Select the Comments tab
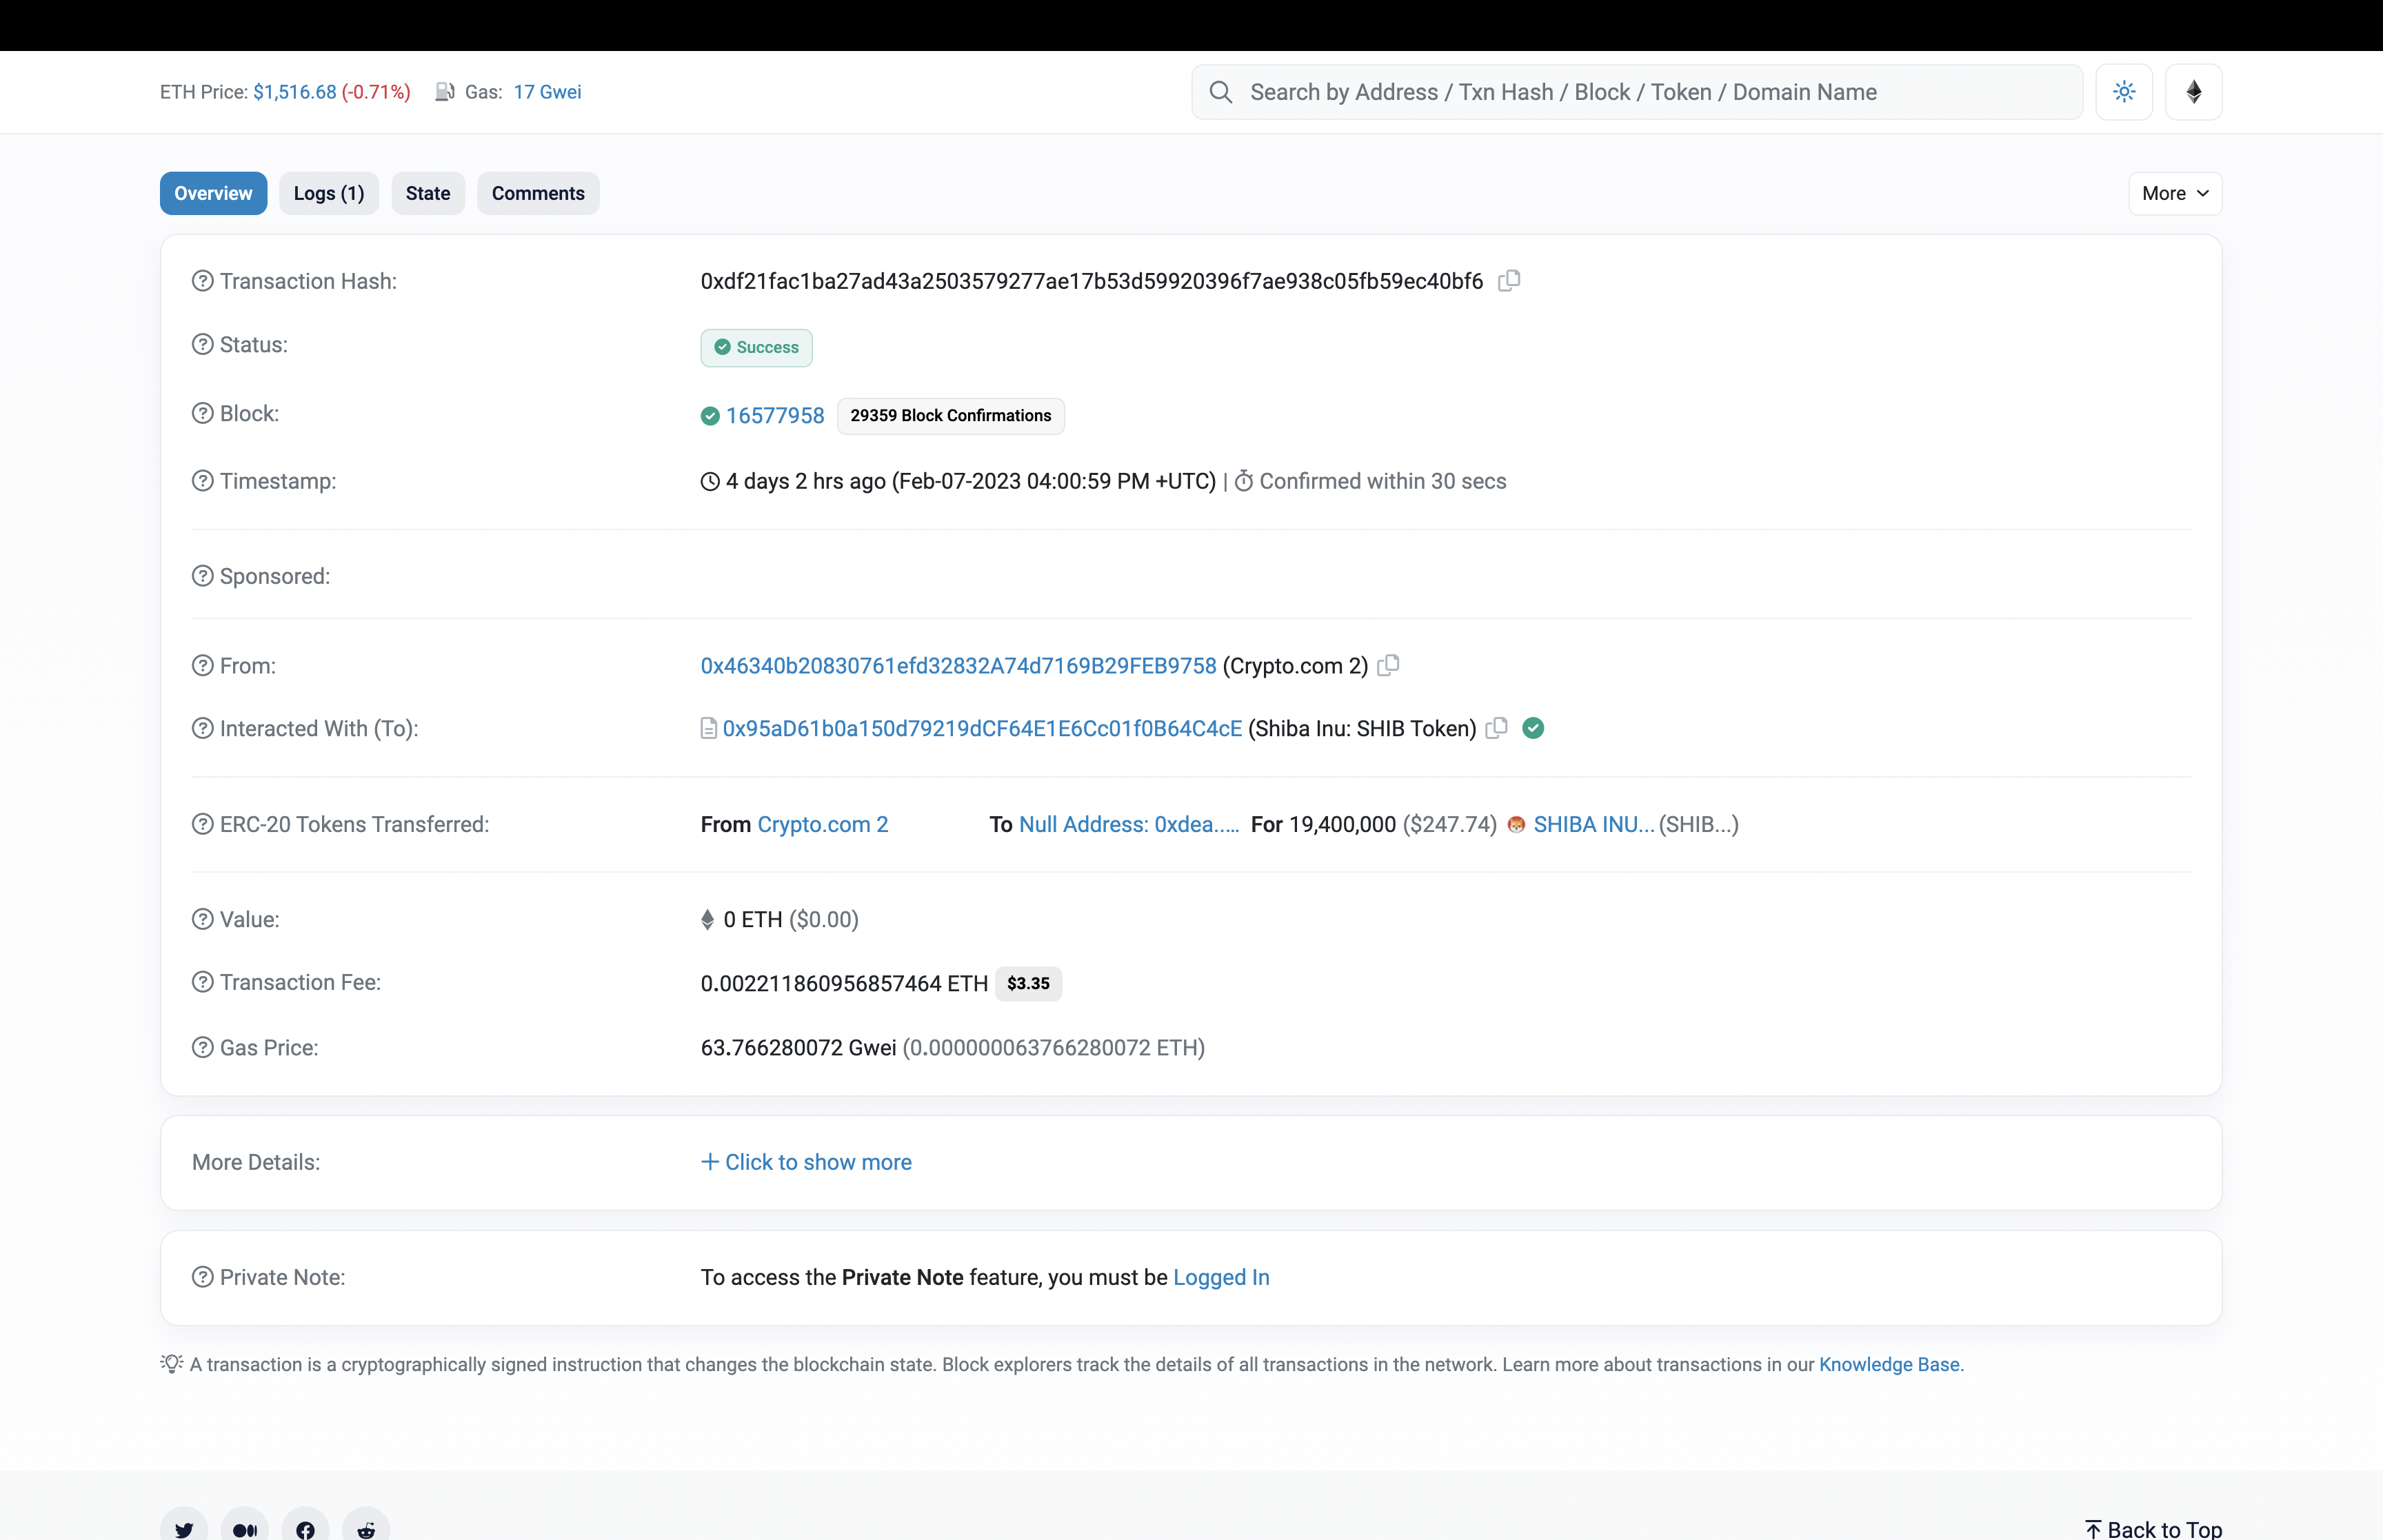 tap(538, 194)
